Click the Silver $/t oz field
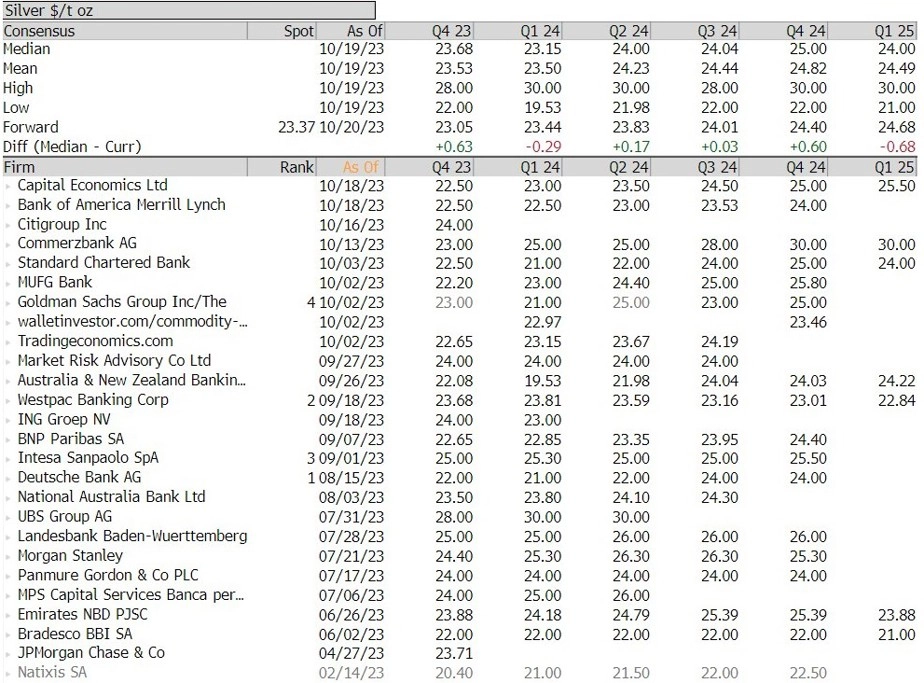The image size is (924, 683). 188,11
